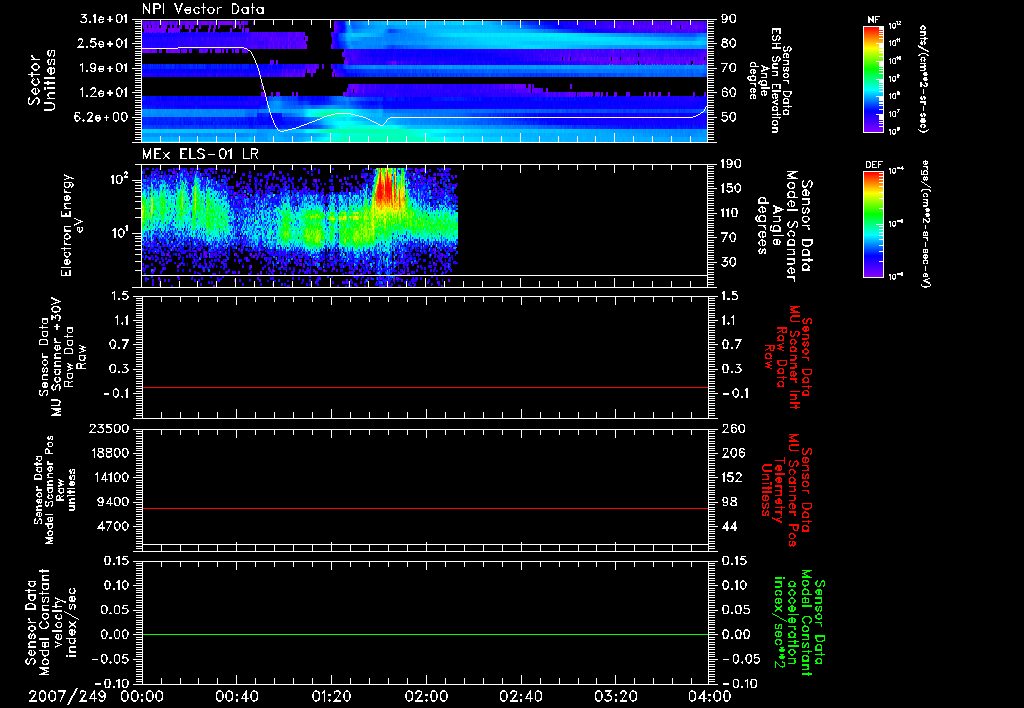This screenshot has width=1024, height=708.
Task: Click the 'Sector Unitless' axis label
Action: coord(42,79)
